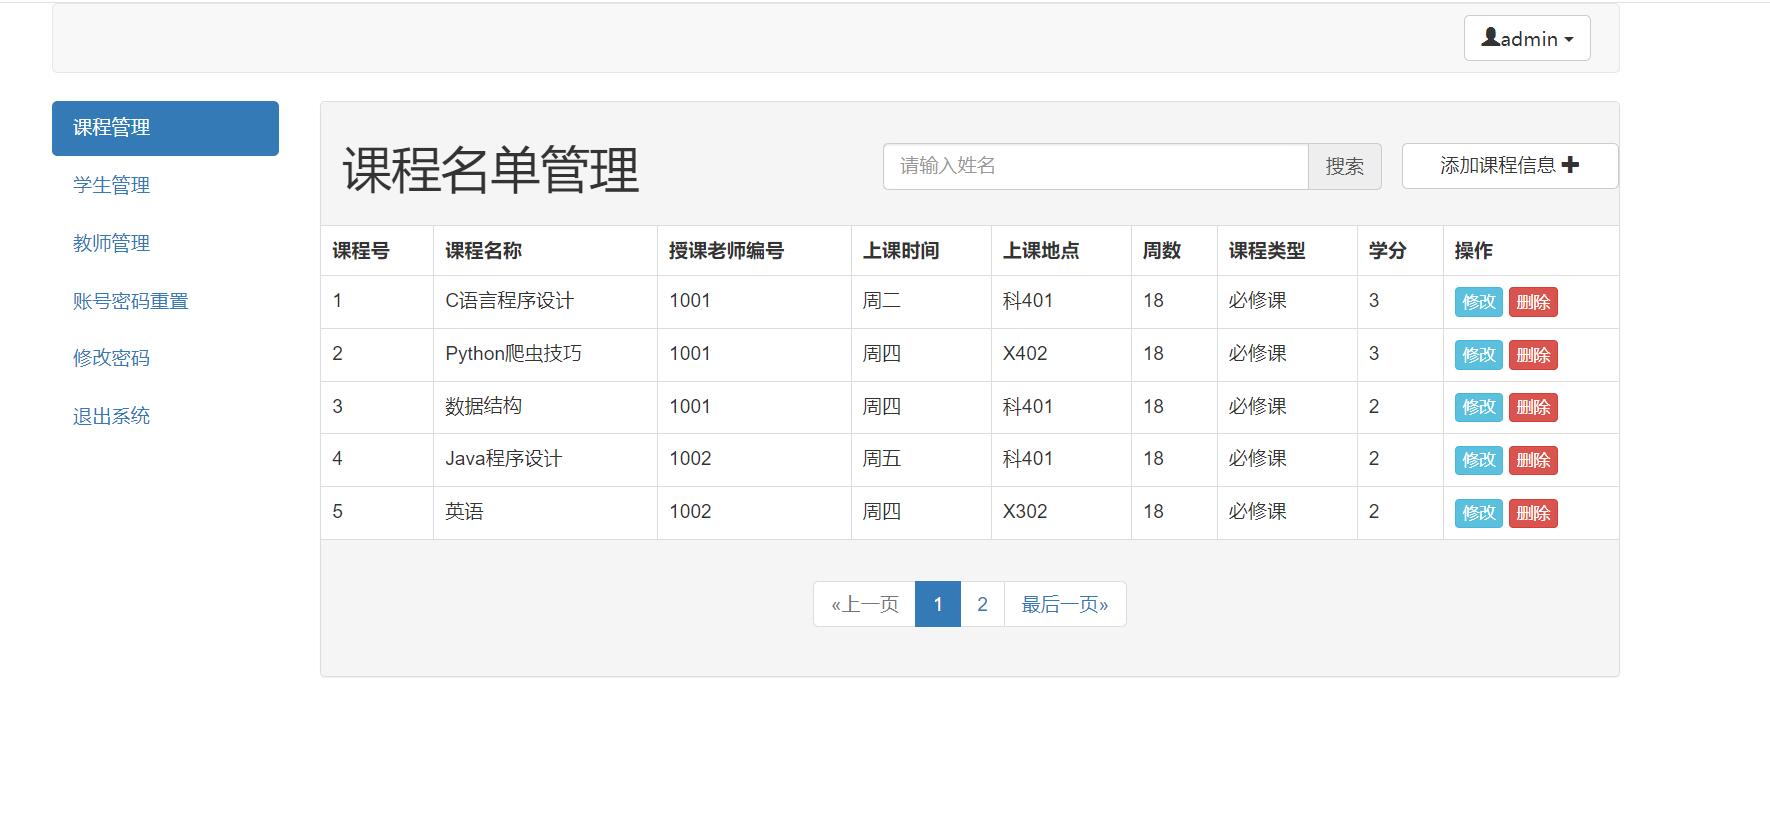Click the user icon beside admin
This screenshot has height=838, width=1770.
click(x=1490, y=37)
